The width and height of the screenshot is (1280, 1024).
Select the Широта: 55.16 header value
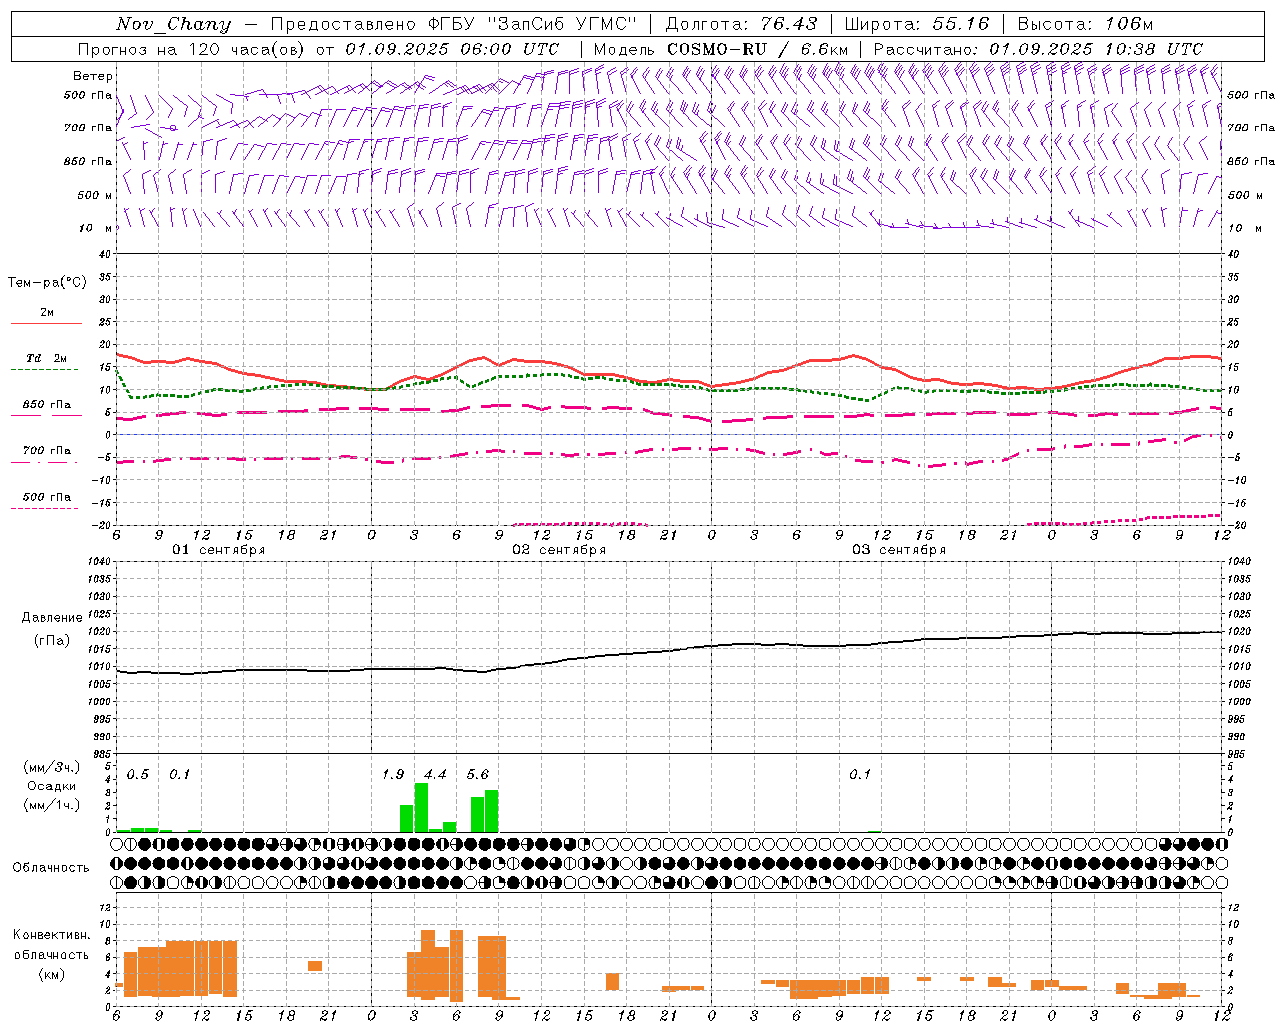[917, 24]
